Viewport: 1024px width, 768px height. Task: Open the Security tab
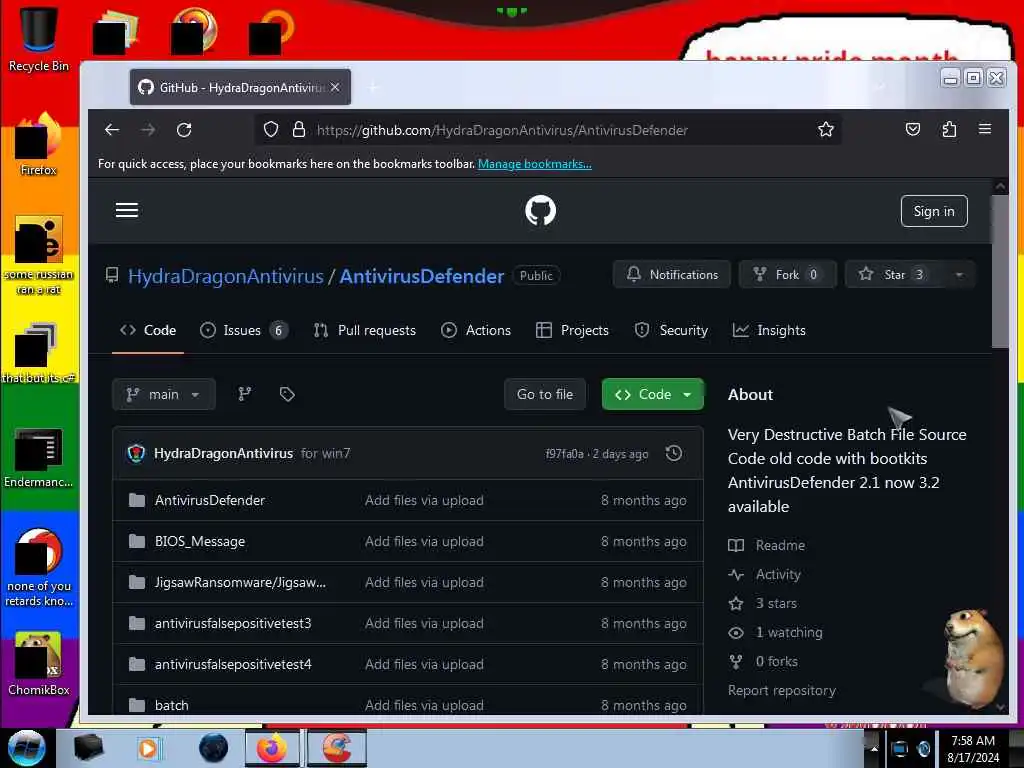pyautogui.click(x=671, y=330)
